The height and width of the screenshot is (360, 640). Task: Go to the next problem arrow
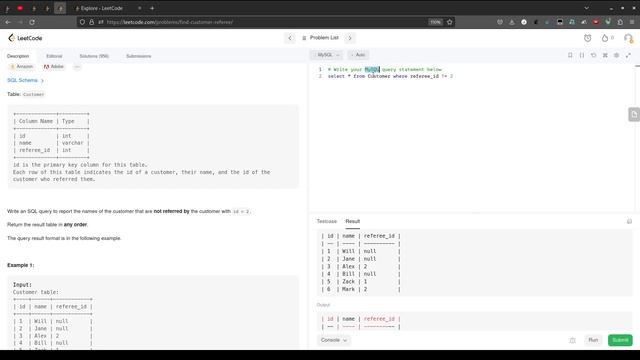350,38
